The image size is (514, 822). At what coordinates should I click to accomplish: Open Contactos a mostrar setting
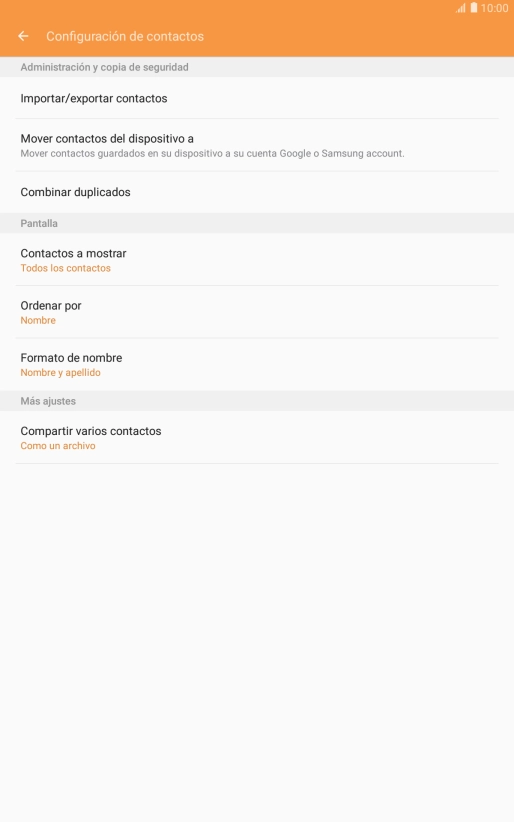coord(257,259)
